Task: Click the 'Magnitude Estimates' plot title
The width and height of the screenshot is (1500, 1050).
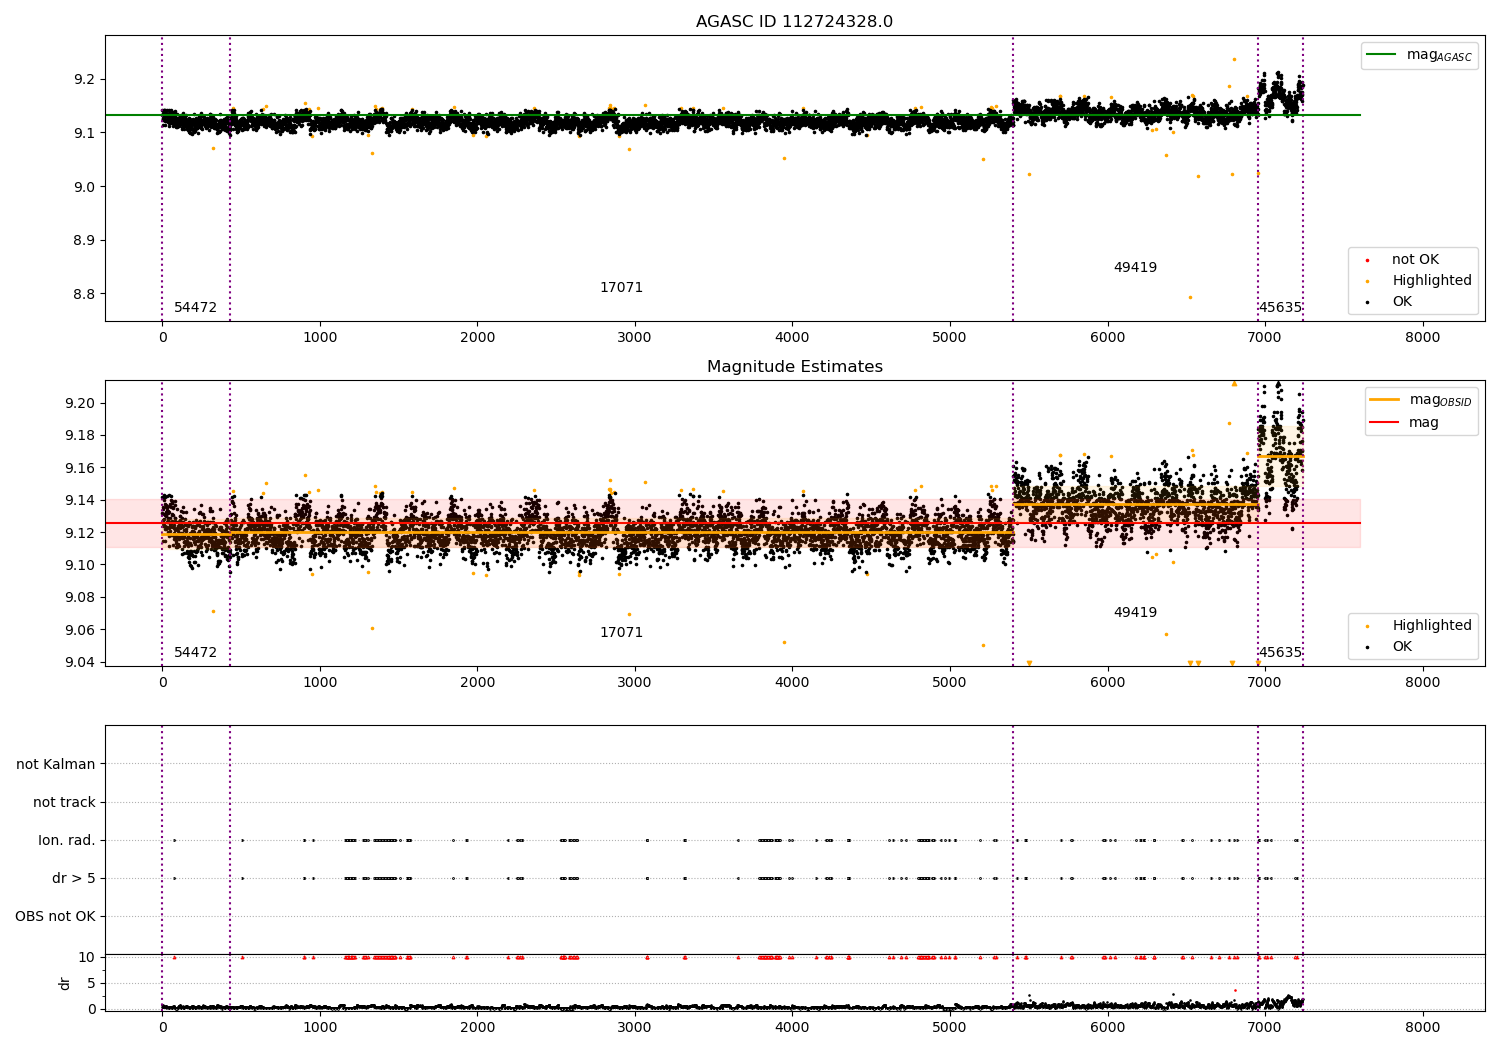Action: point(794,367)
